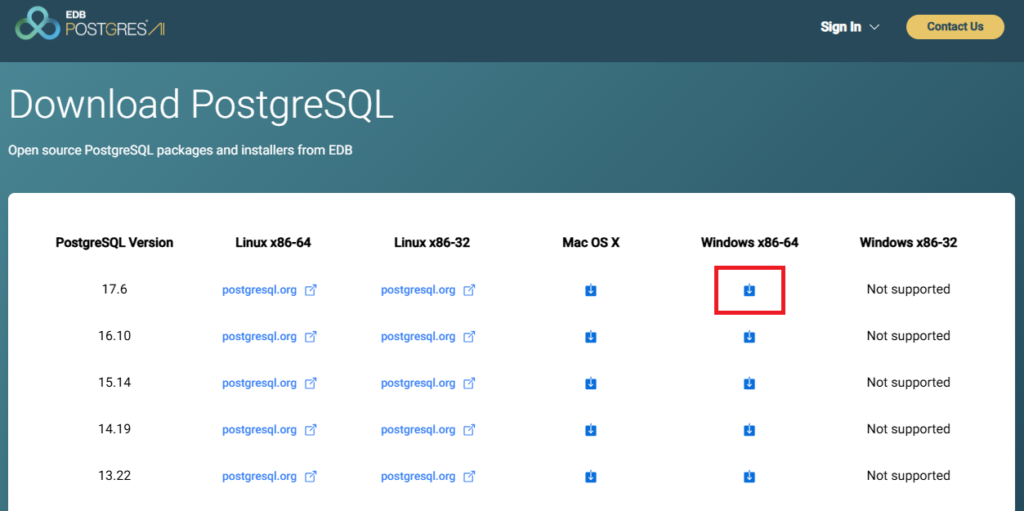Click the Contact Us button
The height and width of the screenshot is (511, 1024).
click(x=955, y=27)
